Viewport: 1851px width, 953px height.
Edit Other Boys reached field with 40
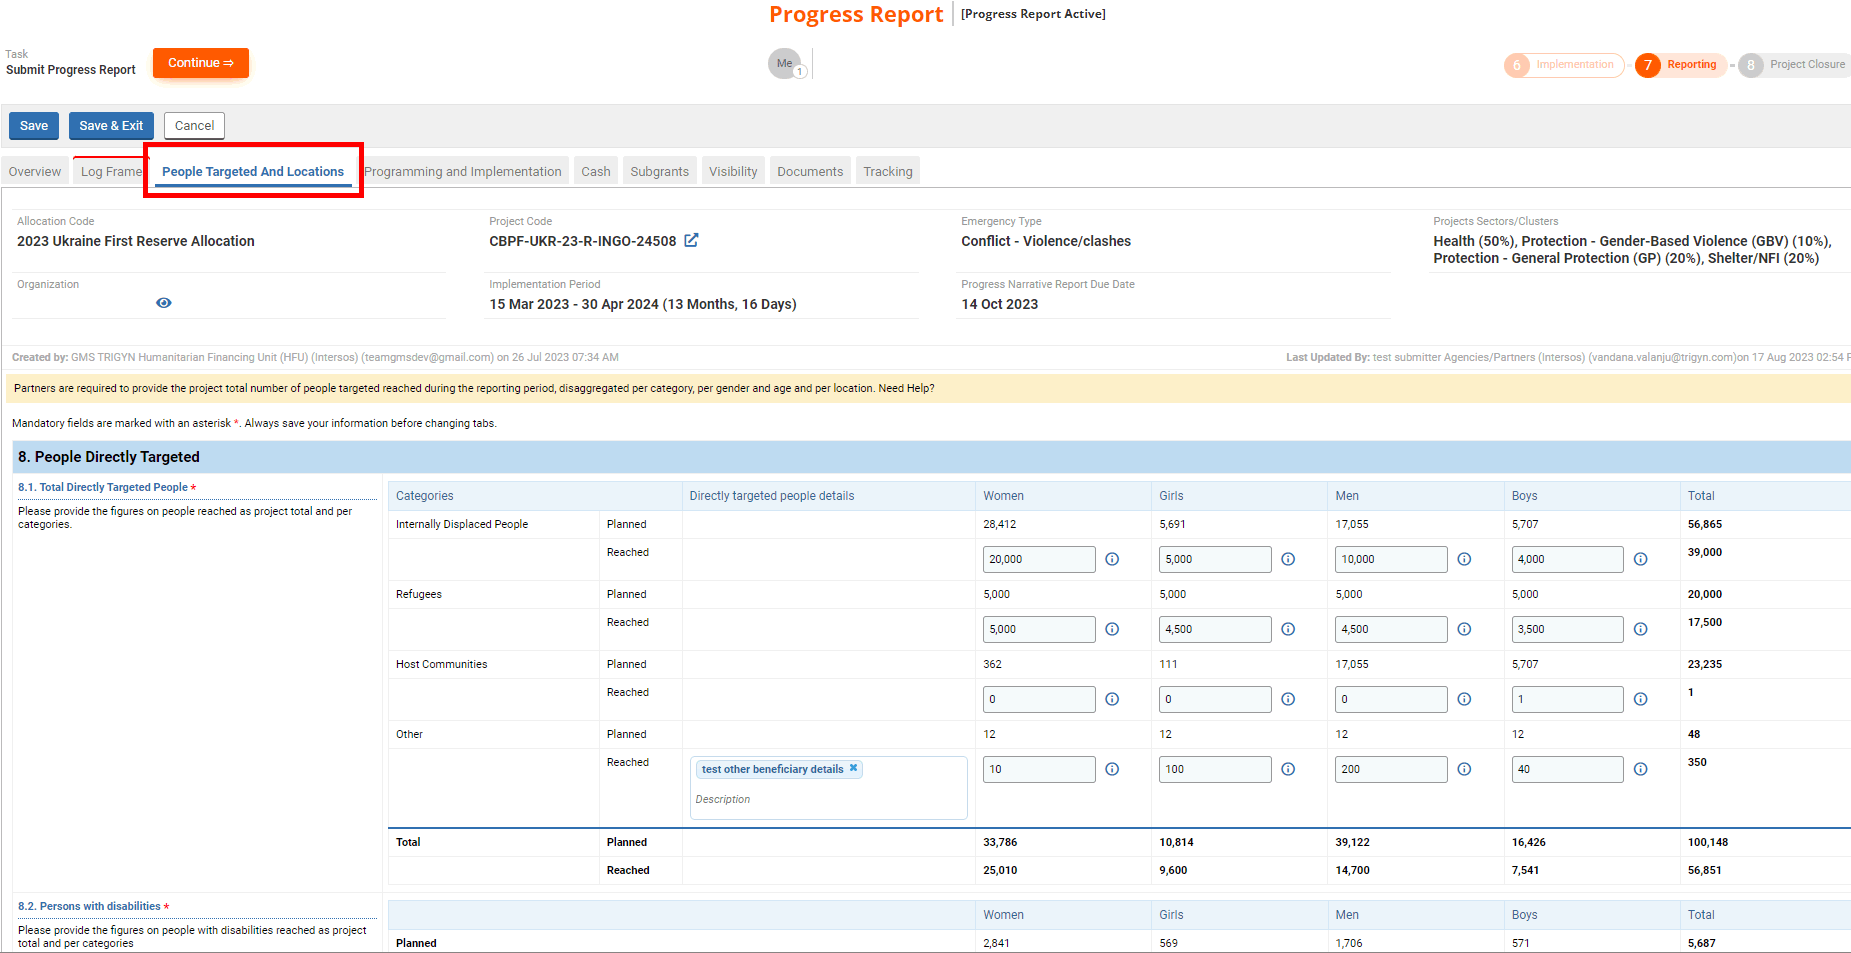1568,769
